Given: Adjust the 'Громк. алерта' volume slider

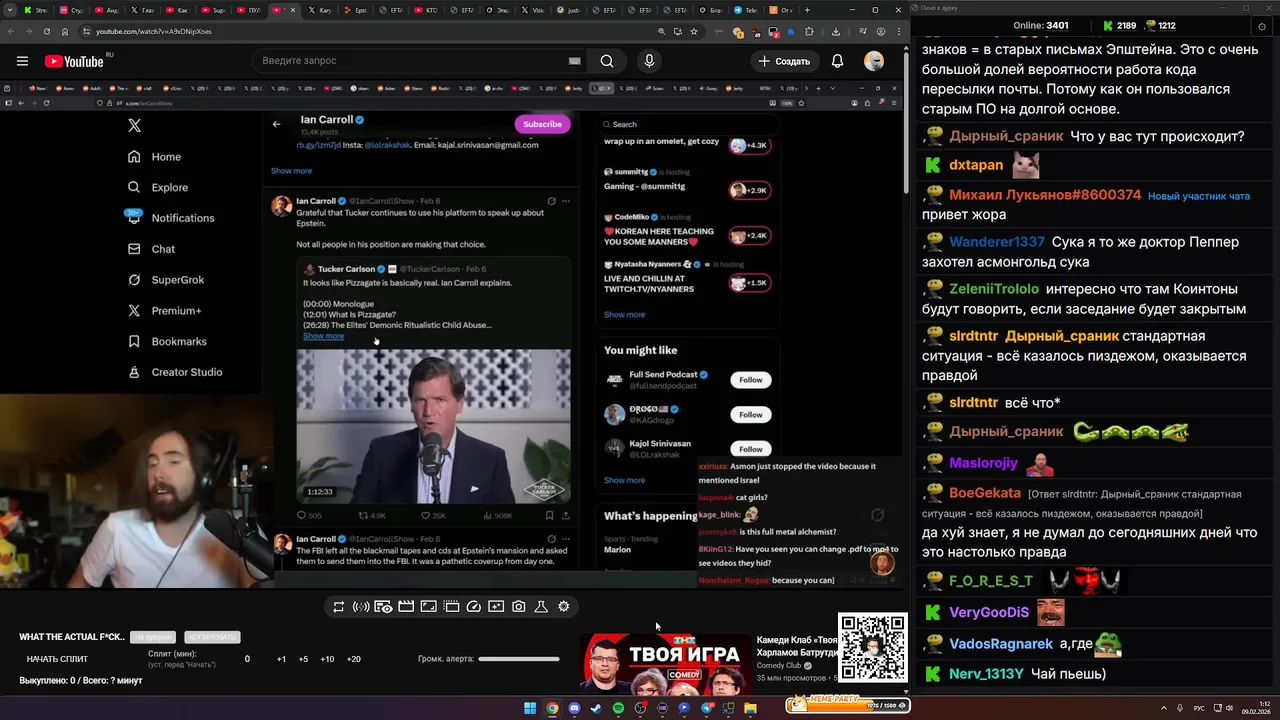Looking at the screenshot, I should pos(518,659).
